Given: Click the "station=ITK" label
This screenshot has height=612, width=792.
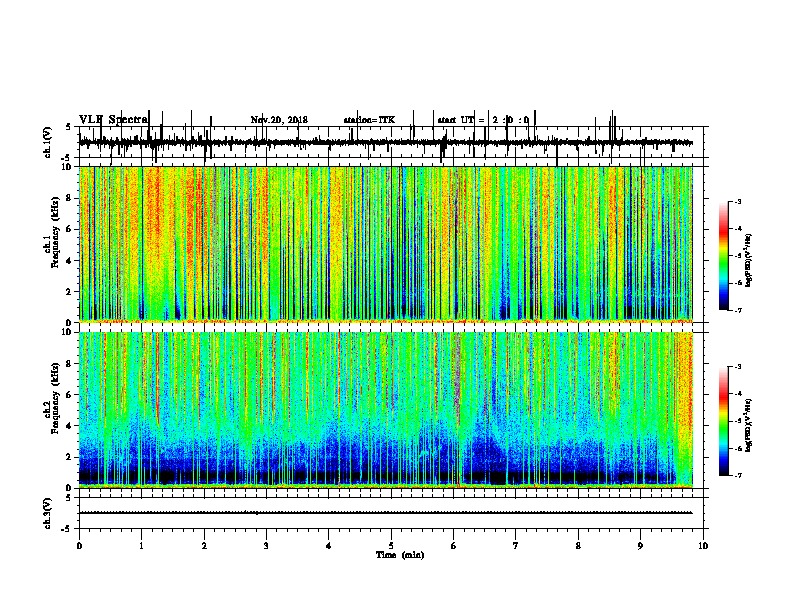Looking at the screenshot, I should pyautogui.click(x=369, y=120).
